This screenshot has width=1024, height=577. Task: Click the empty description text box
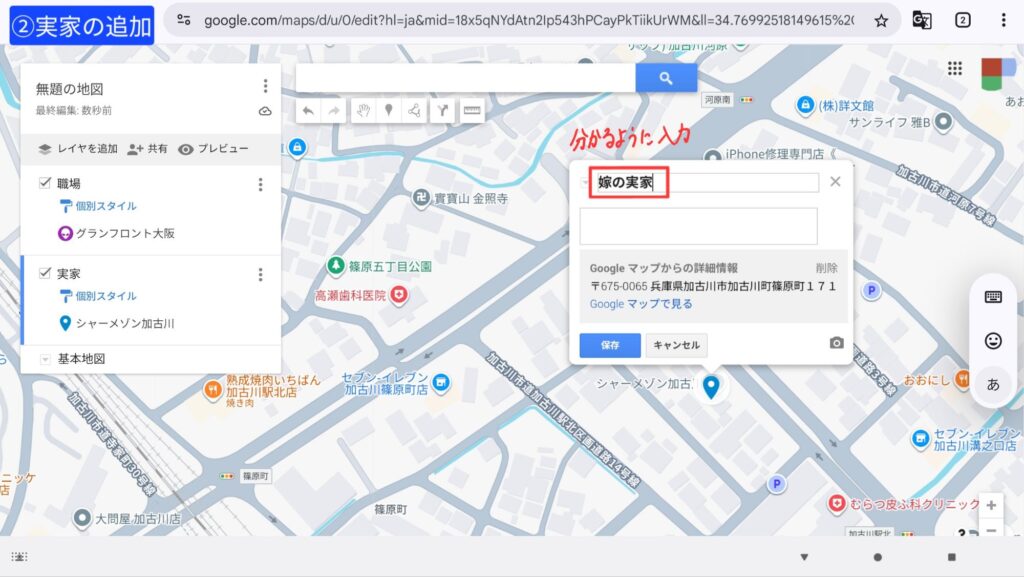[698, 226]
